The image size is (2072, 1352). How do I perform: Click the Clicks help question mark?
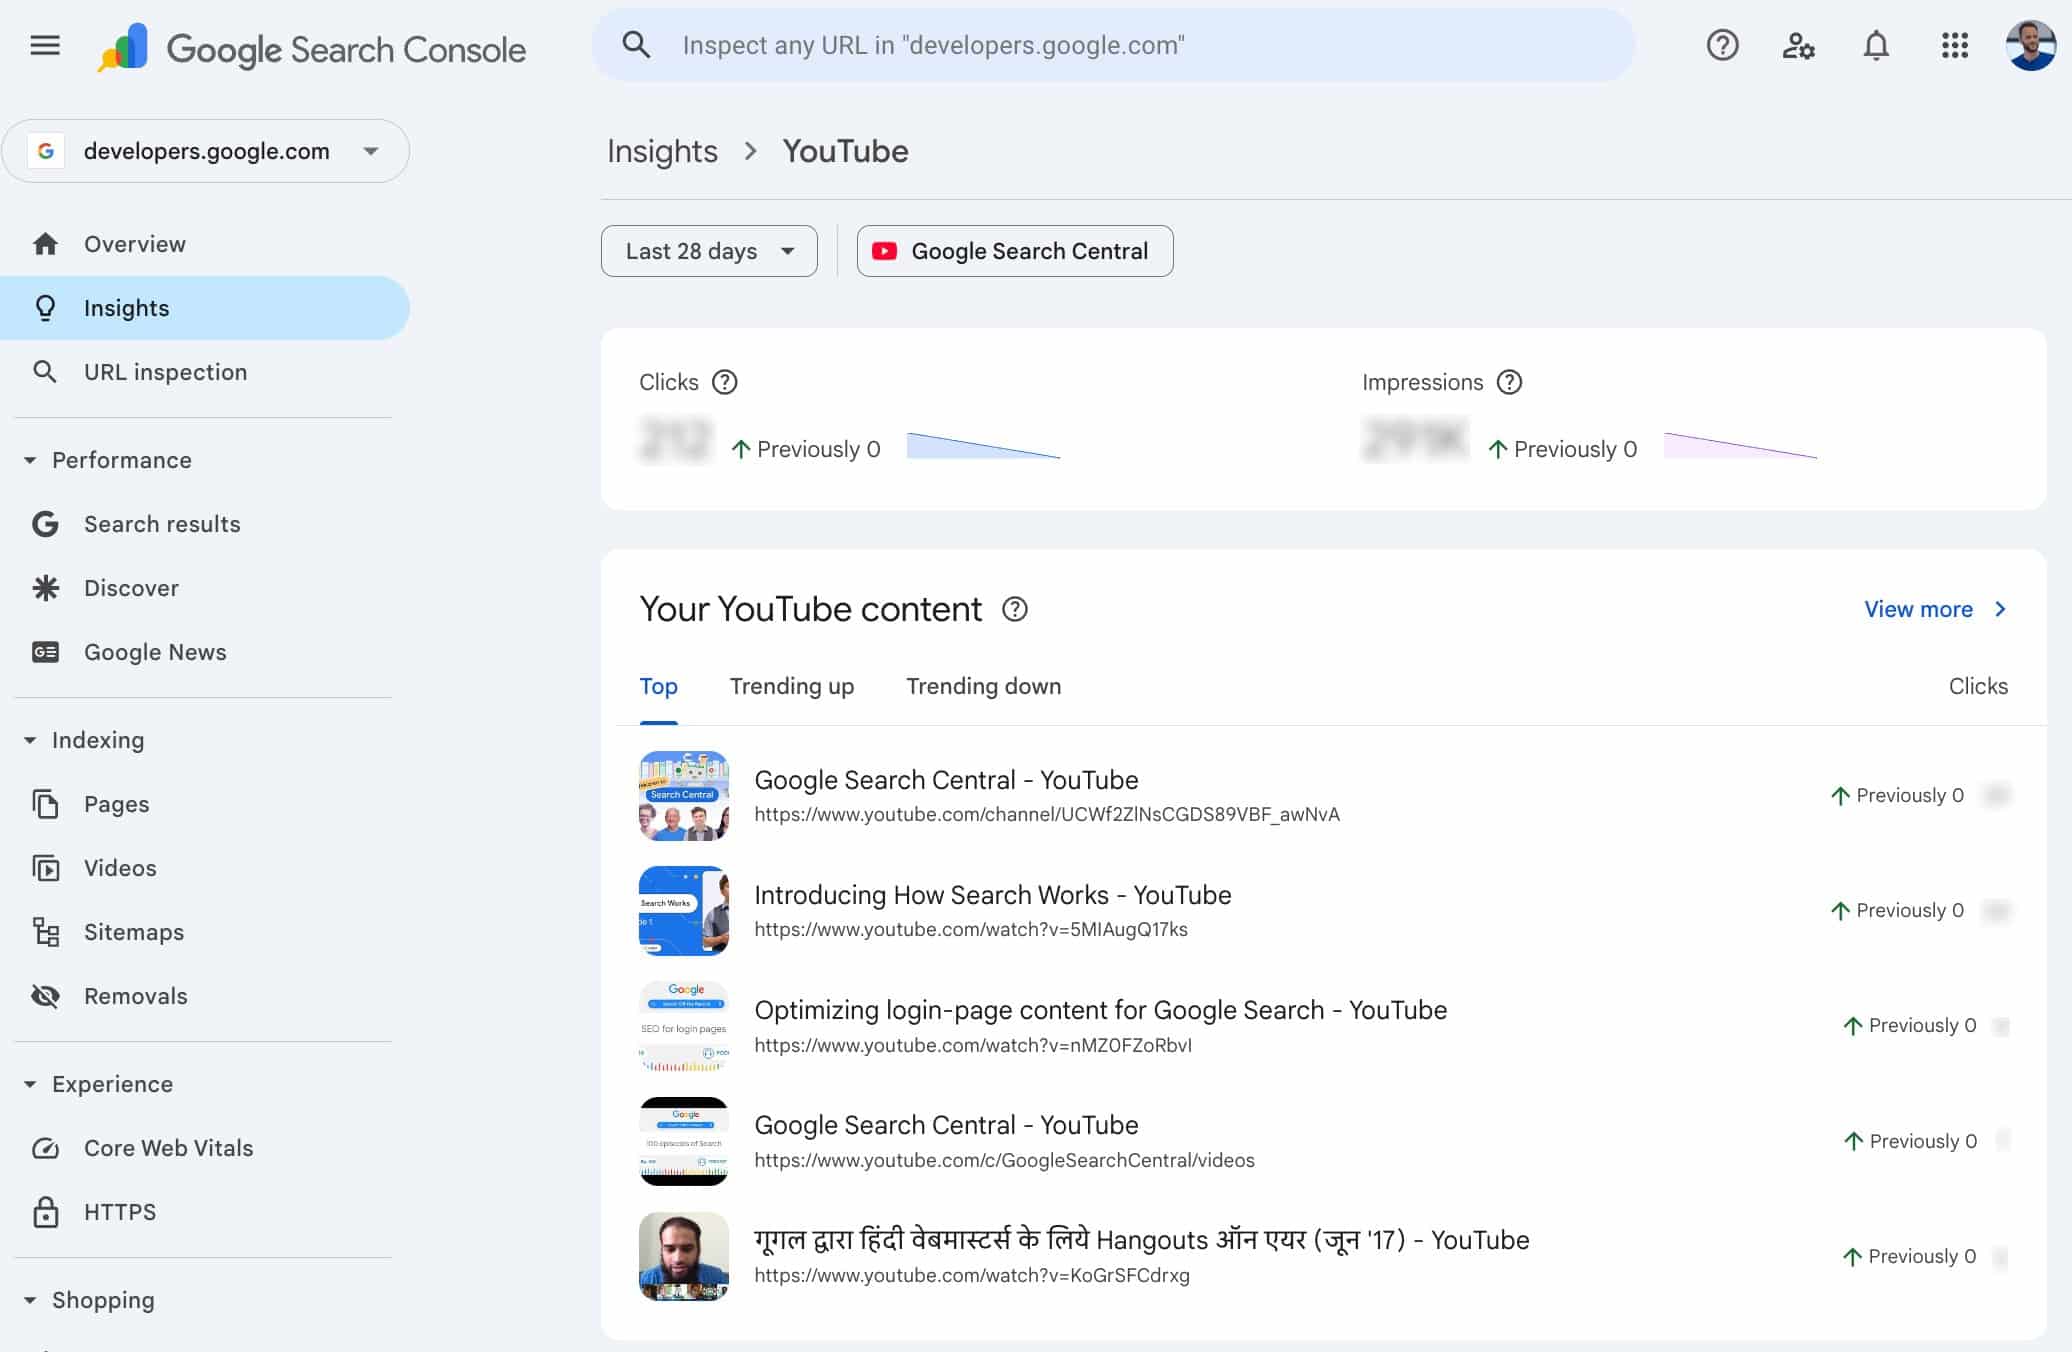pyautogui.click(x=725, y=381)
